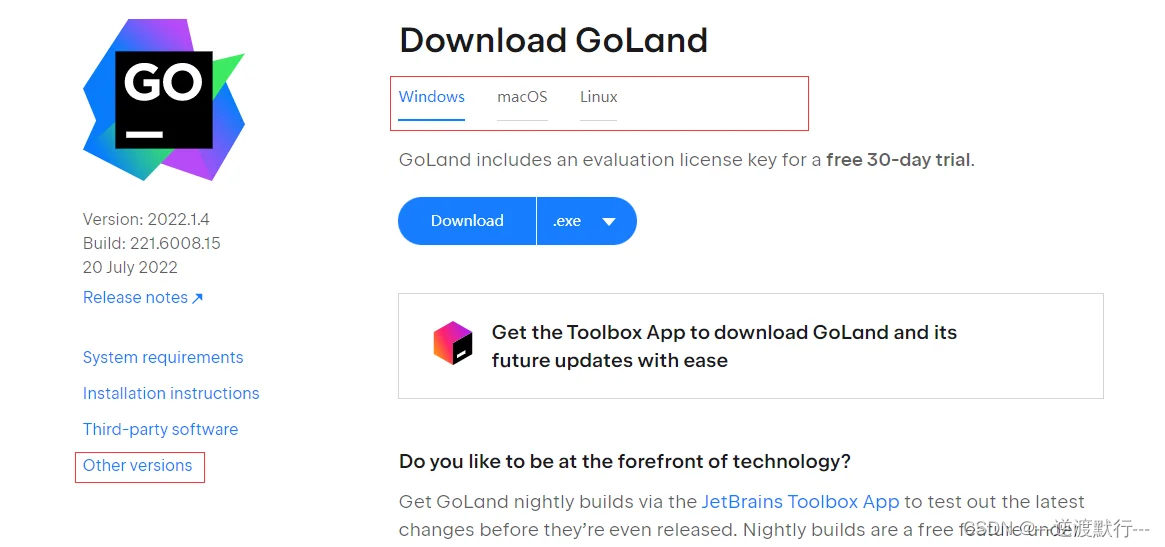This screenshot has height=547, width=1165.
Task: Open System requirements
Action: click(x=163, y=357)
